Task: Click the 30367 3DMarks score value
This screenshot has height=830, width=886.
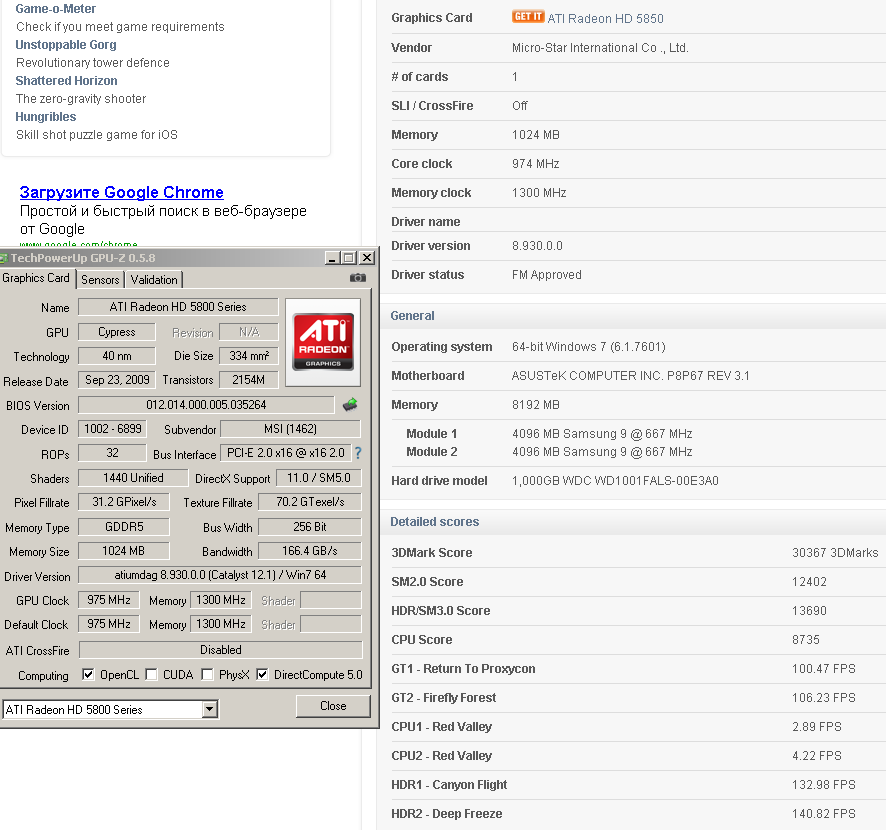Action: (835, 553)
